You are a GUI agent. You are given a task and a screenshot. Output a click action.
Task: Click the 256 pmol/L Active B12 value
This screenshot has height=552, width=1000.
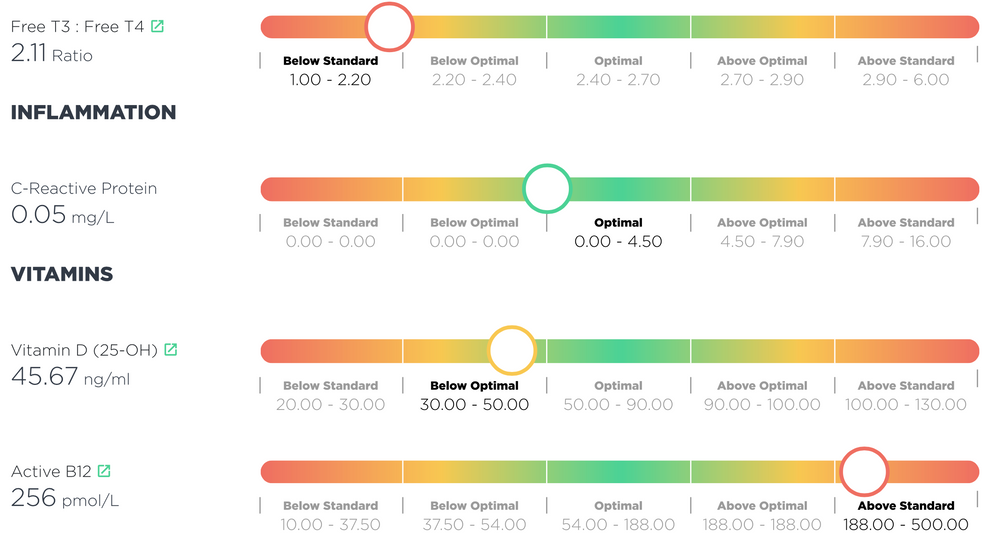tap(65, 498)
